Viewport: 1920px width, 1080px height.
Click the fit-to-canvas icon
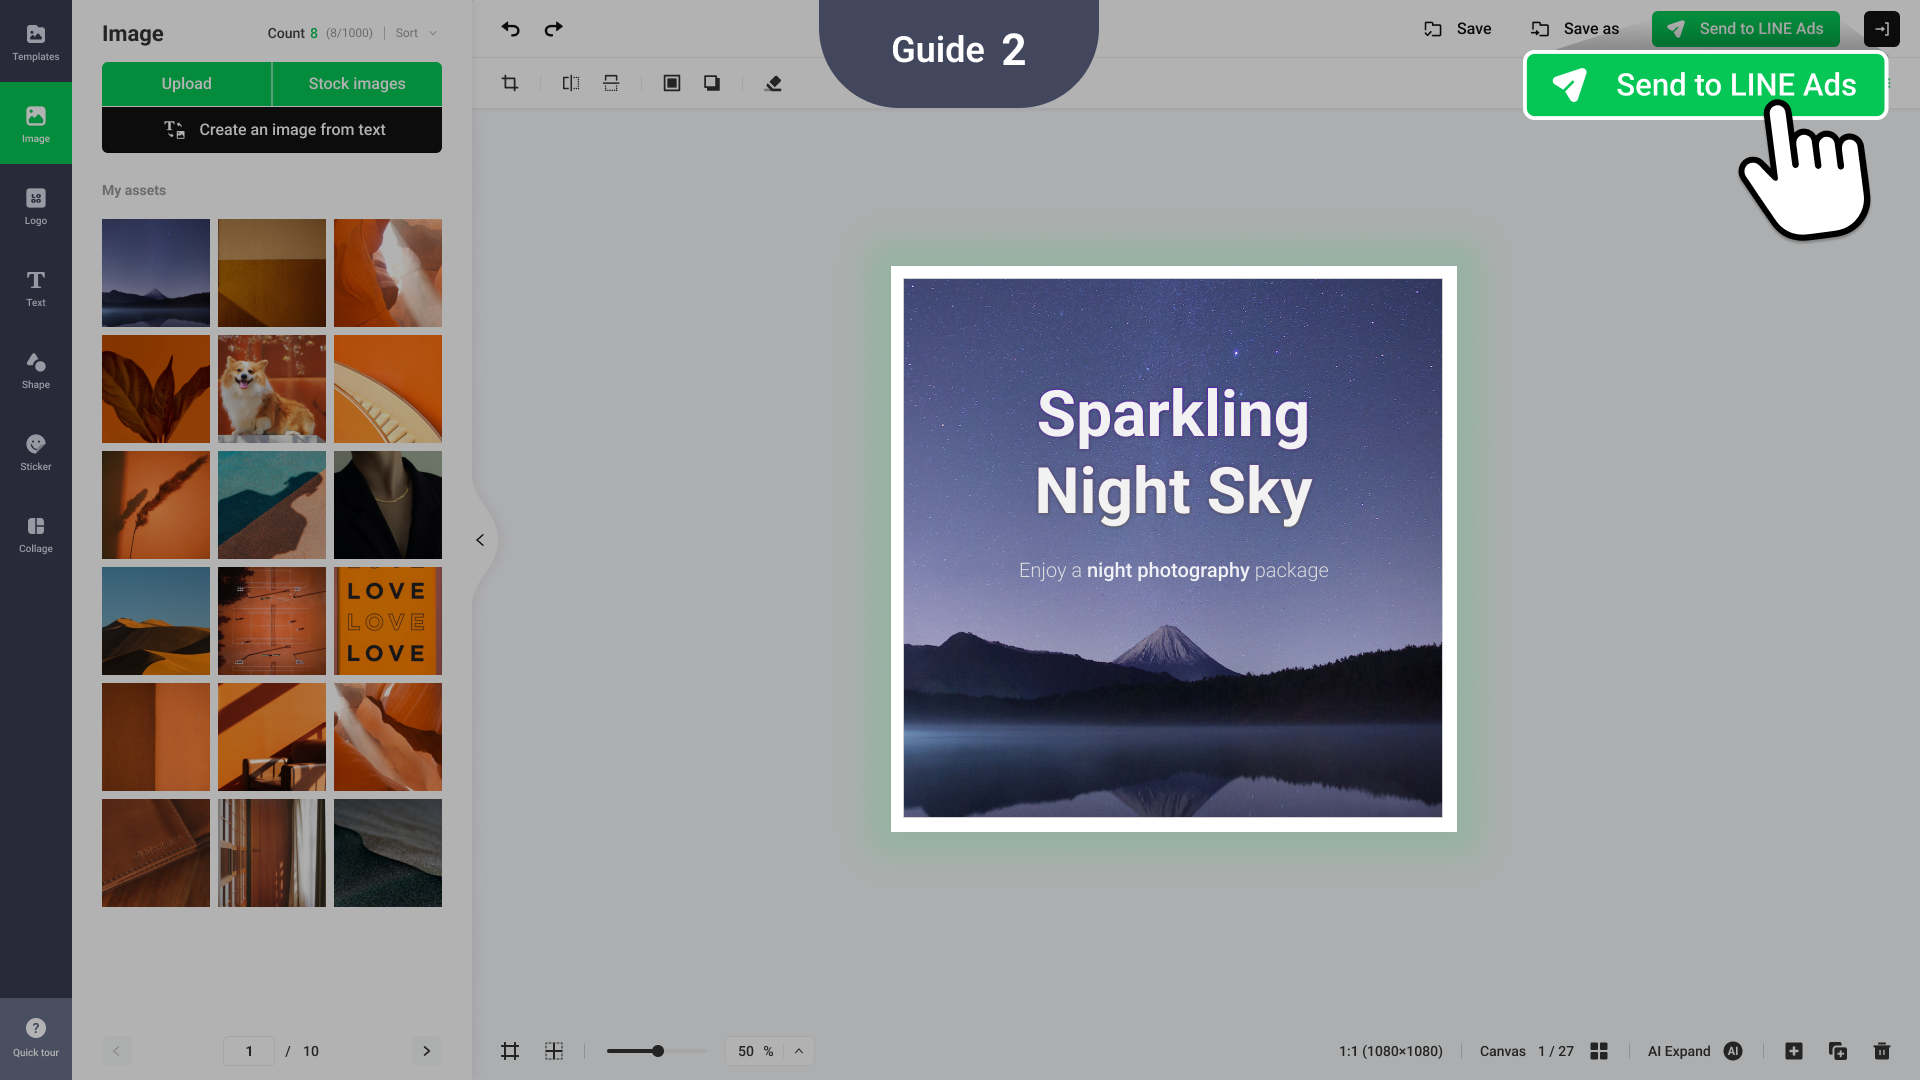672,83
